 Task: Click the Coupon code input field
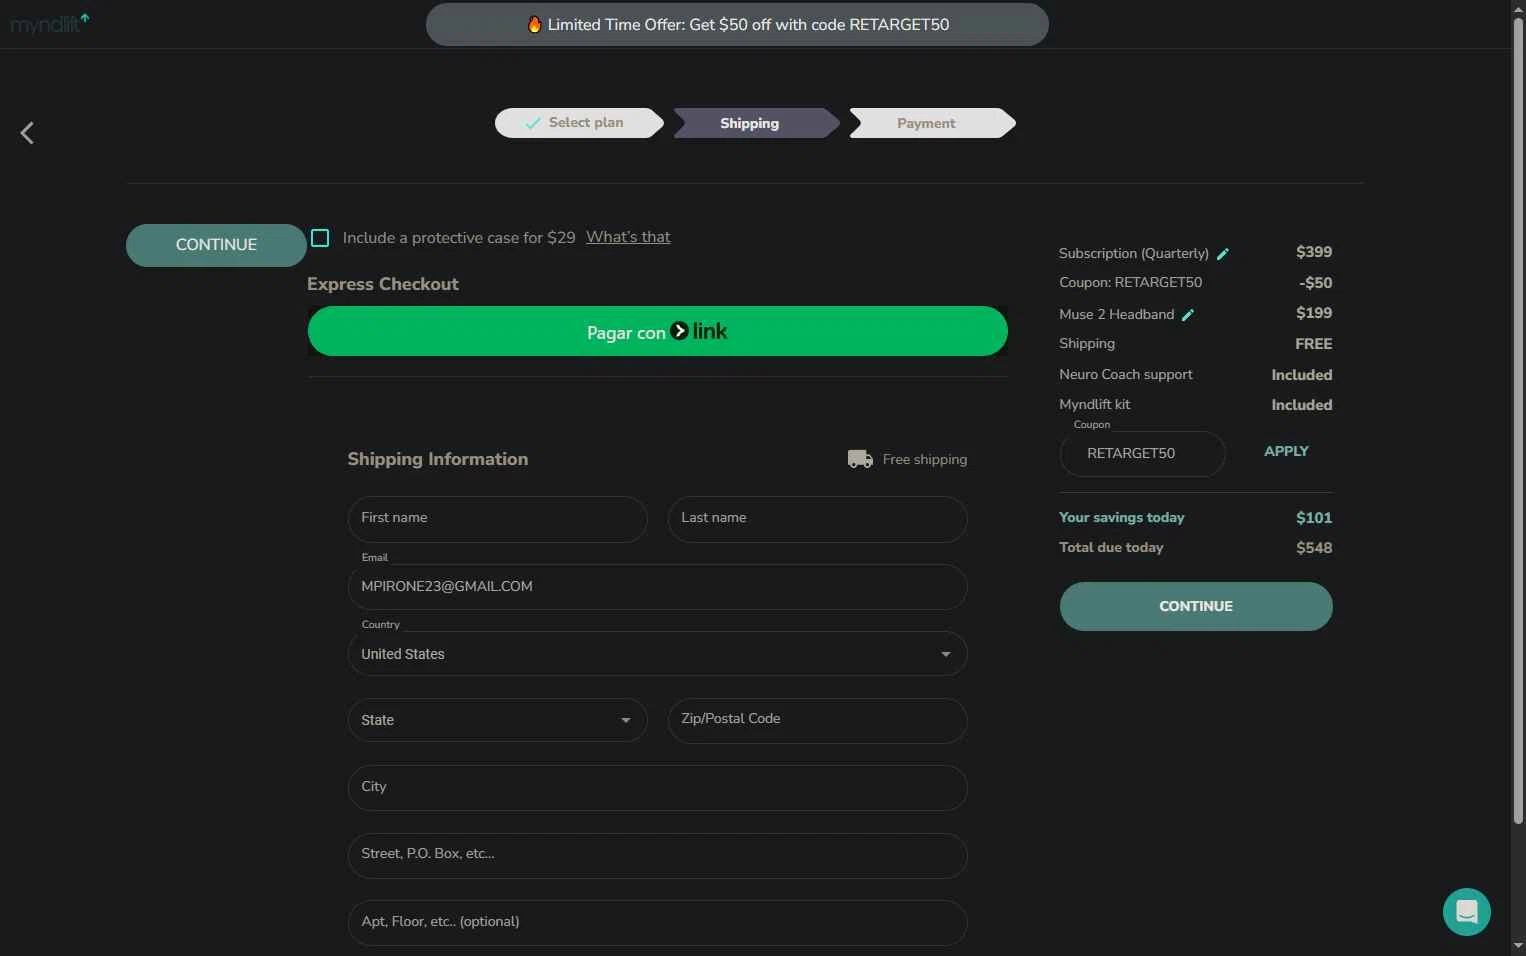1142,454
